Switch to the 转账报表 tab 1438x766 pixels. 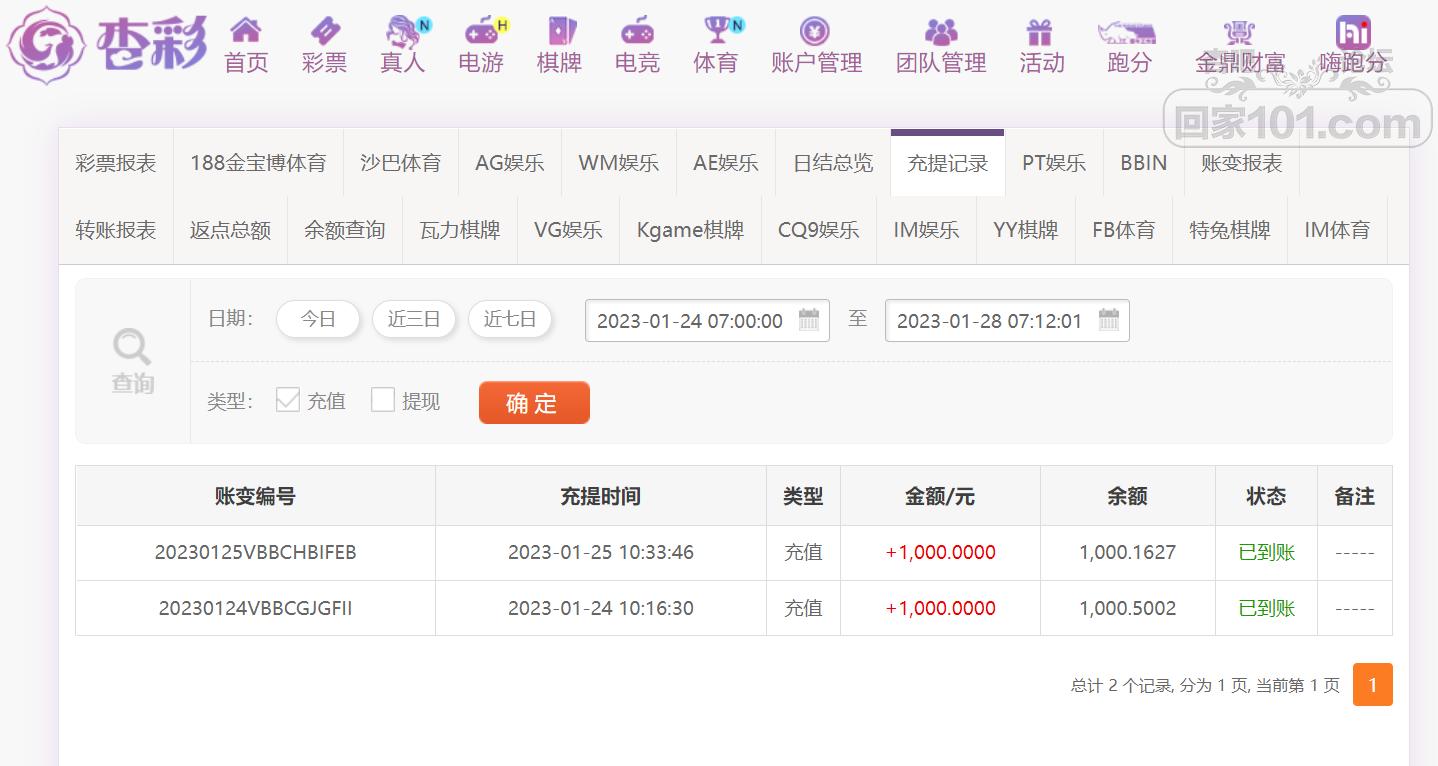click(116, 230)
